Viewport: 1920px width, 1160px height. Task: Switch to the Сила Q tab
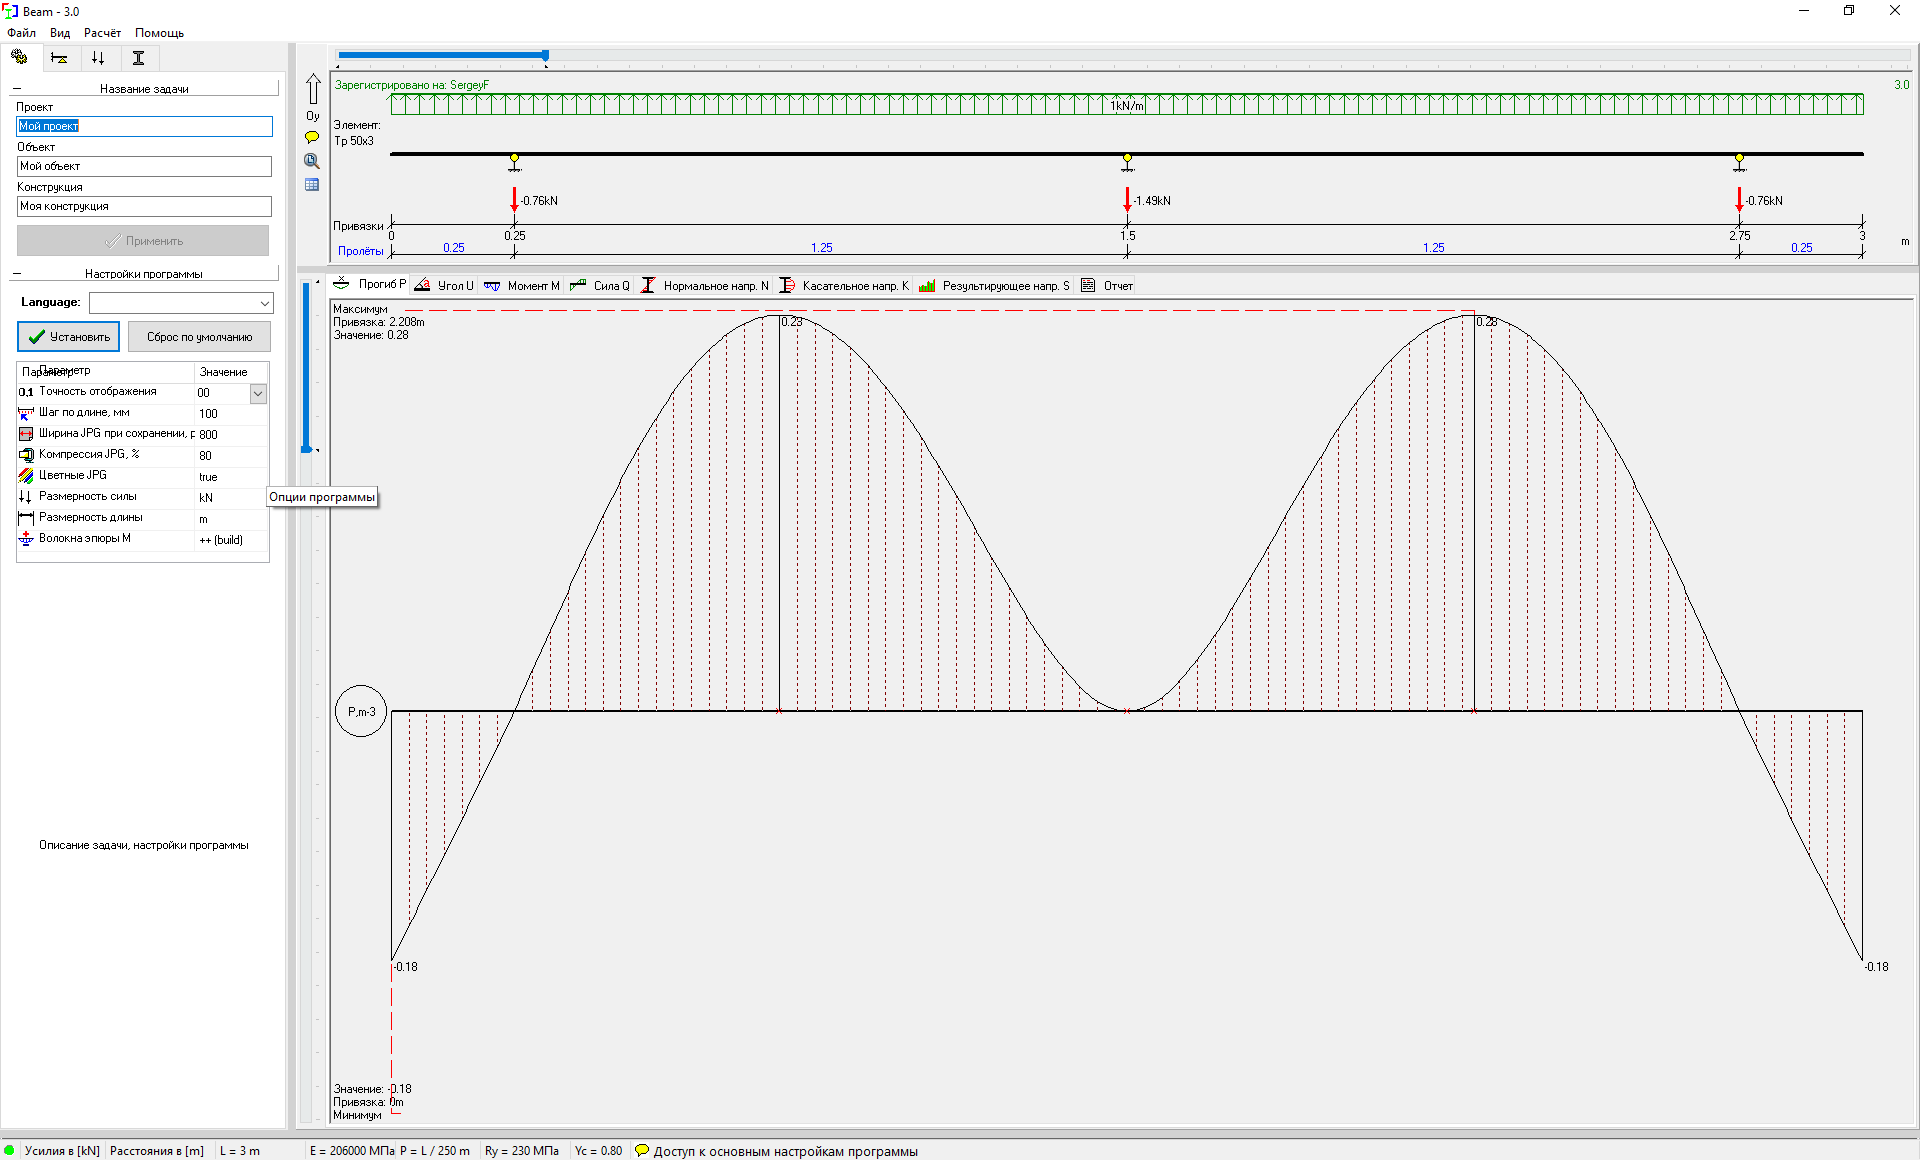coord(600,286)
